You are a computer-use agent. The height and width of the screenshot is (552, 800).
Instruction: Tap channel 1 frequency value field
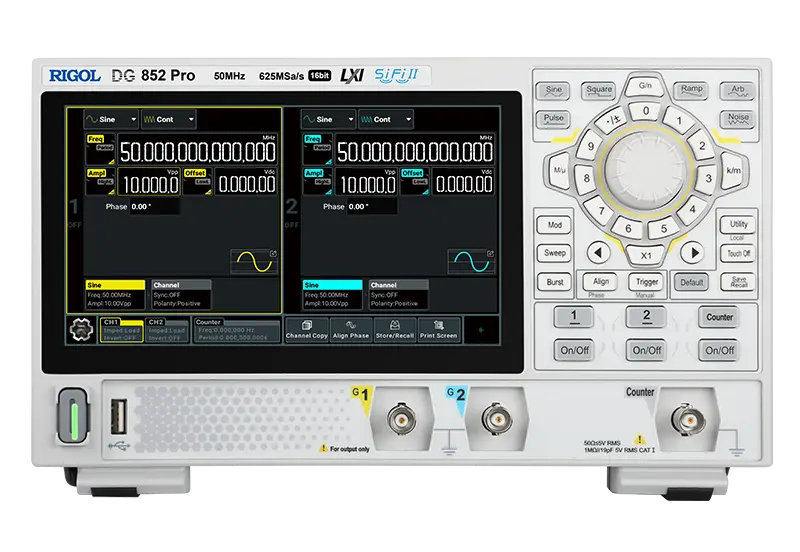[x=198, y=151]
